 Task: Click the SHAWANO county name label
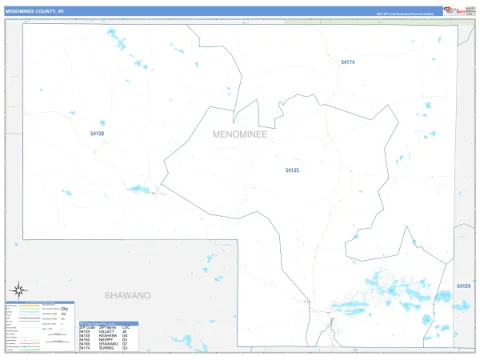click(x=128, y=295)
